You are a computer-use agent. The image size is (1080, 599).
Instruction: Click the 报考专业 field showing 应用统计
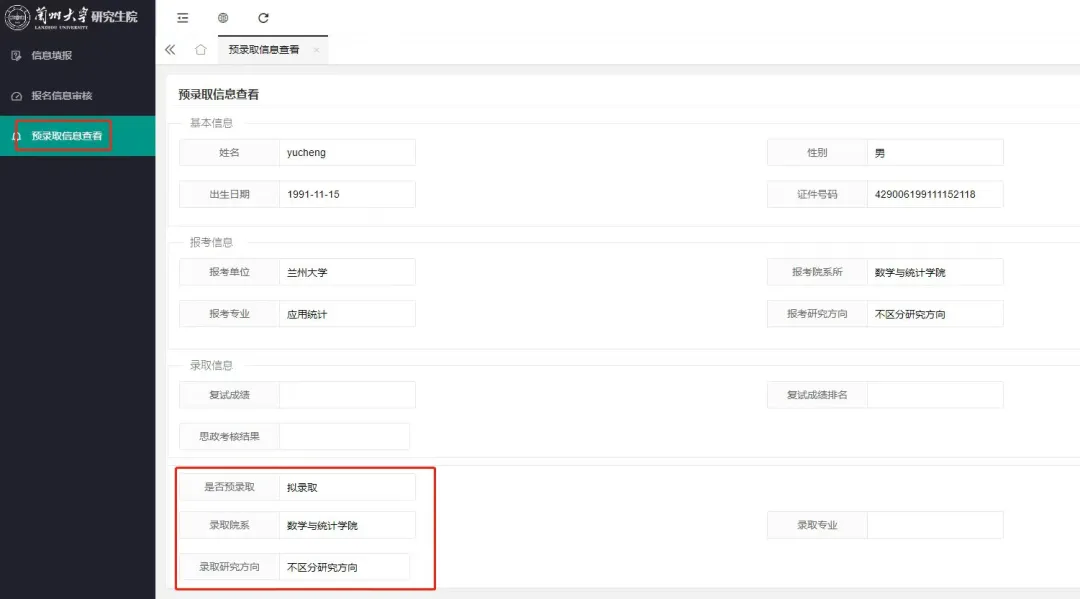click(346, 314)
